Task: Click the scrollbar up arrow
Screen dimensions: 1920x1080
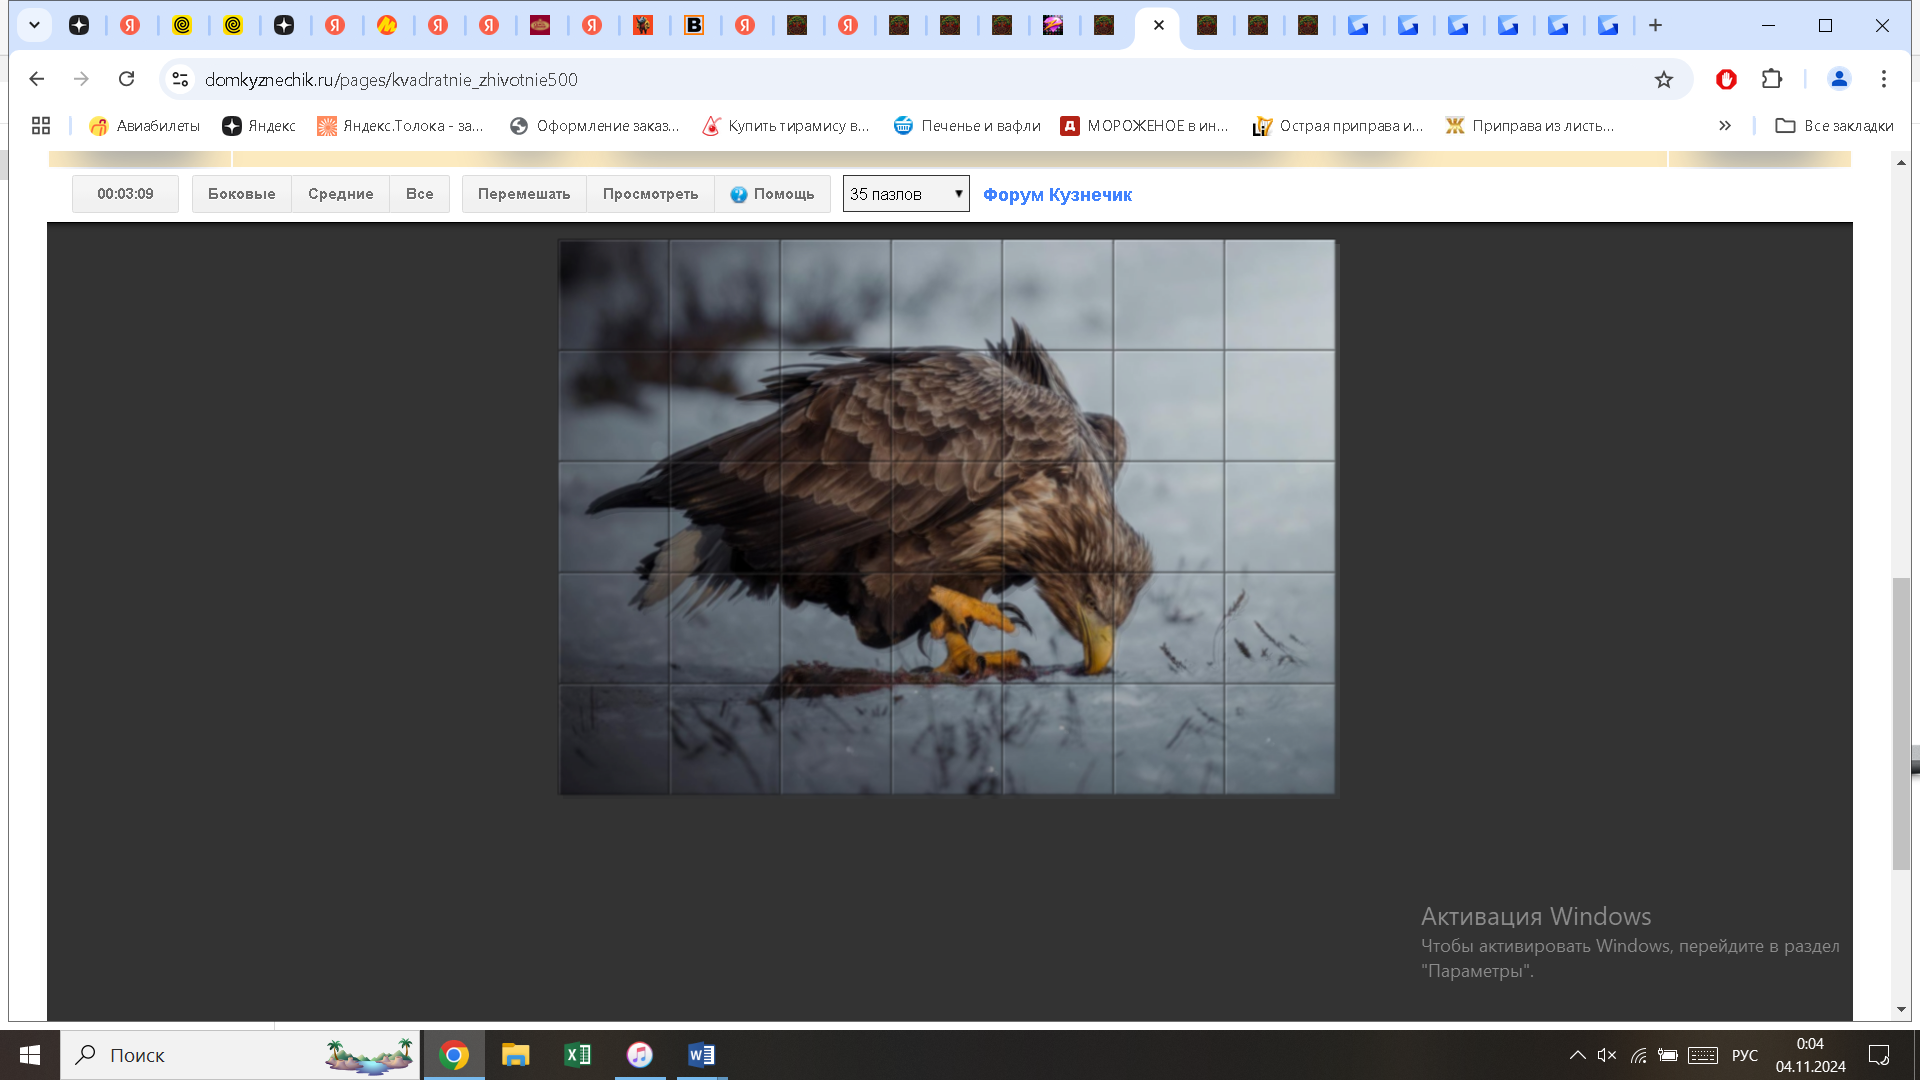Action: click(x=1901, y=162)
